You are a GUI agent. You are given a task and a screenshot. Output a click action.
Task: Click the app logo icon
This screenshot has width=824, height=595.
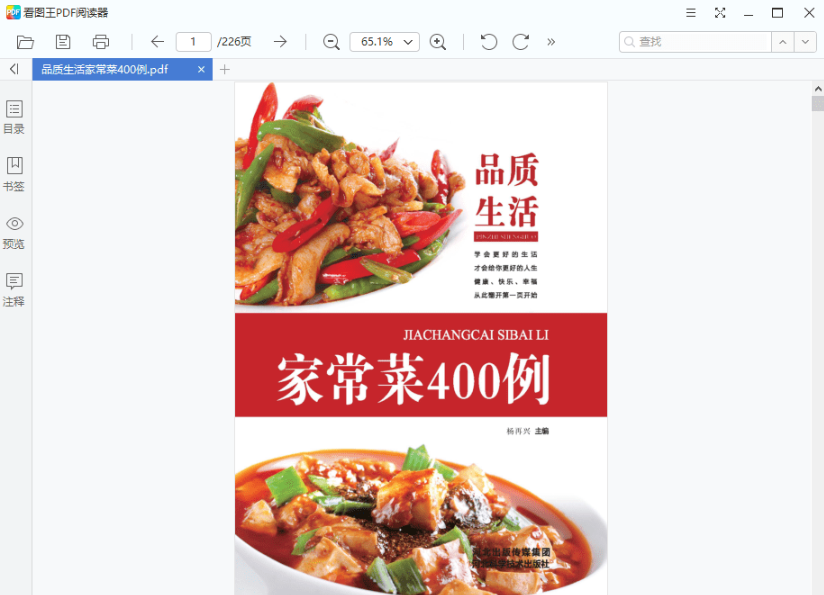(x=13, y=12)
